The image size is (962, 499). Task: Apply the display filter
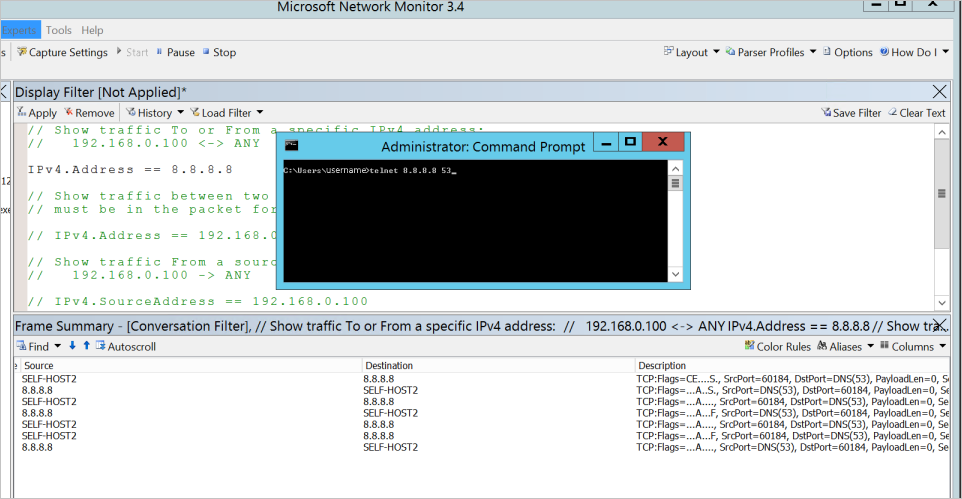[x=37, y=113]
